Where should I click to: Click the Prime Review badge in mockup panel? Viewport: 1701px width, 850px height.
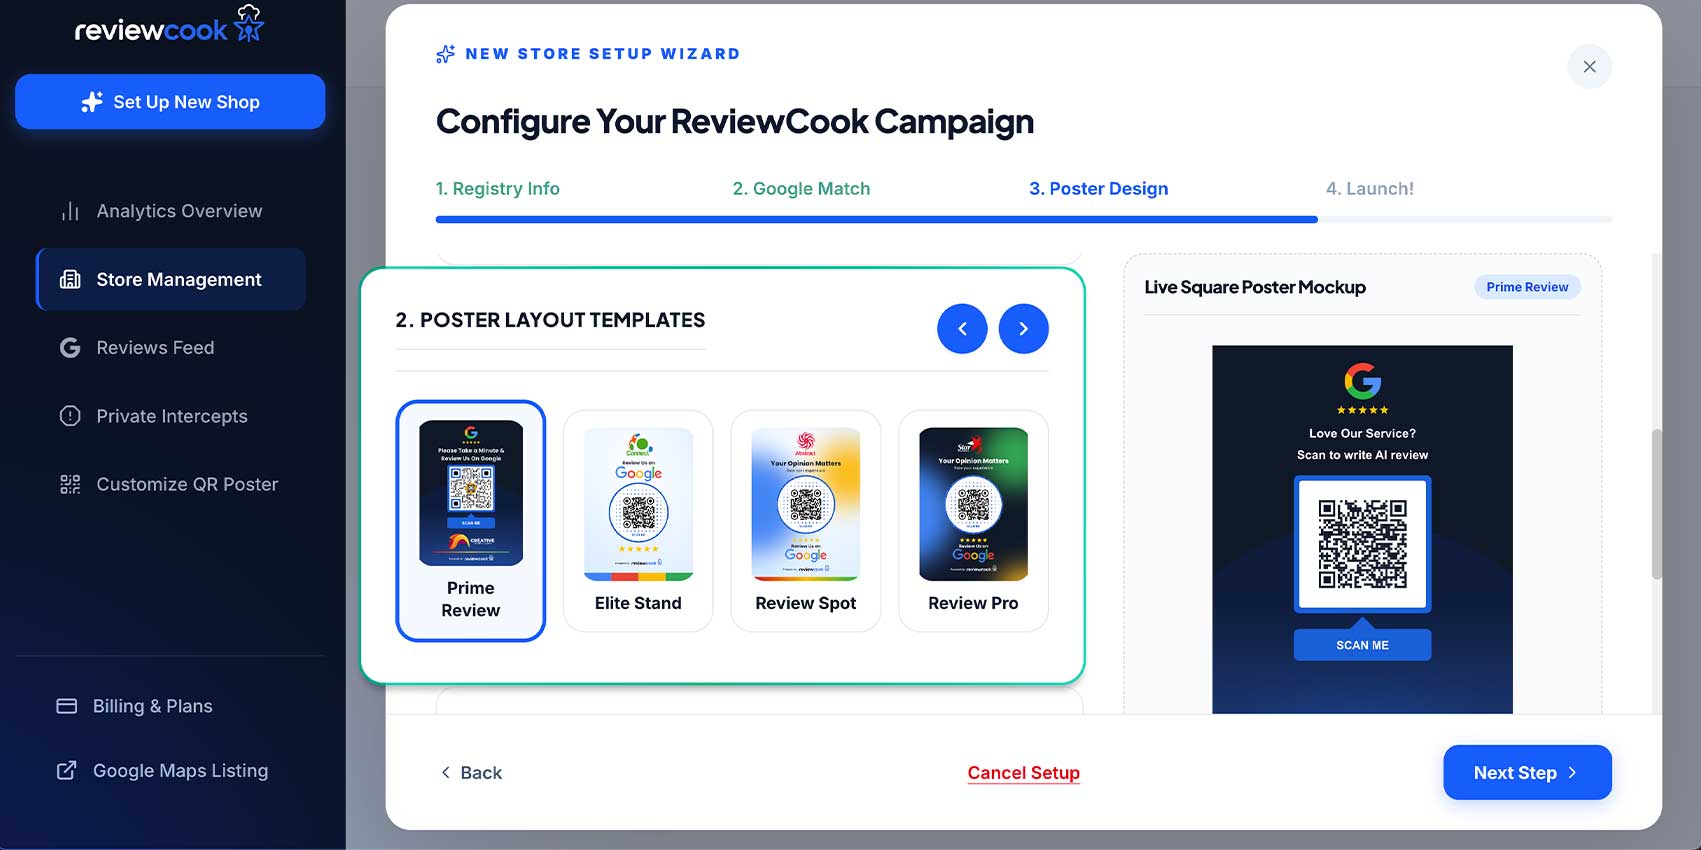(x=1527, y=287)
